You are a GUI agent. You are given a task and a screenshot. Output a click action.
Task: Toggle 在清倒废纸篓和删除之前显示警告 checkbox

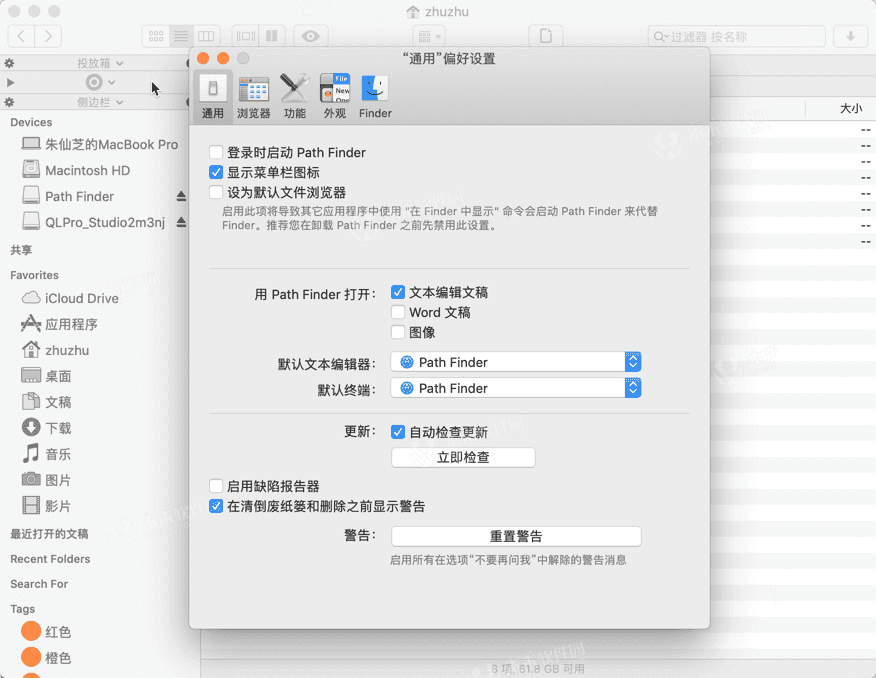[216, 506]
